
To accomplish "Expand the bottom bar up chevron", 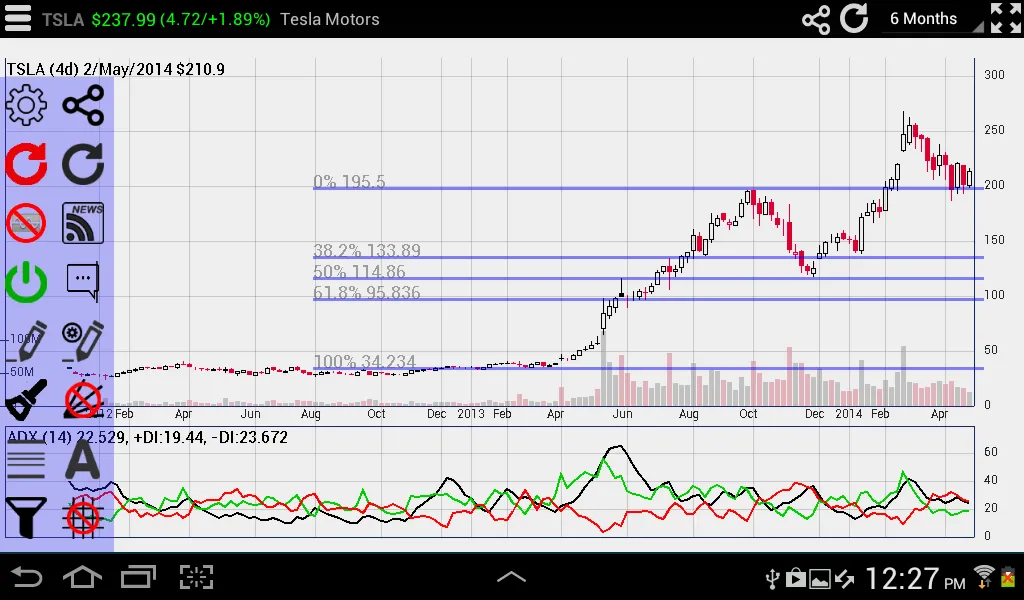I will click(x=511, y=577).
